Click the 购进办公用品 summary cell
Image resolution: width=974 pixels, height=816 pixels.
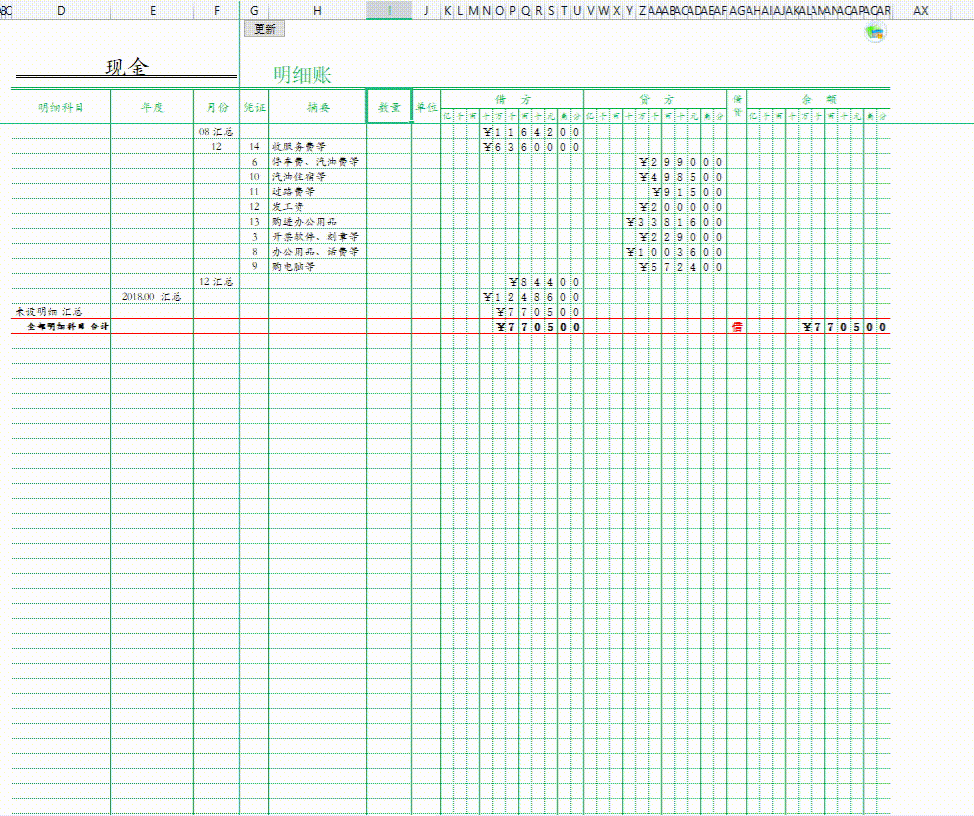point(317,222)
